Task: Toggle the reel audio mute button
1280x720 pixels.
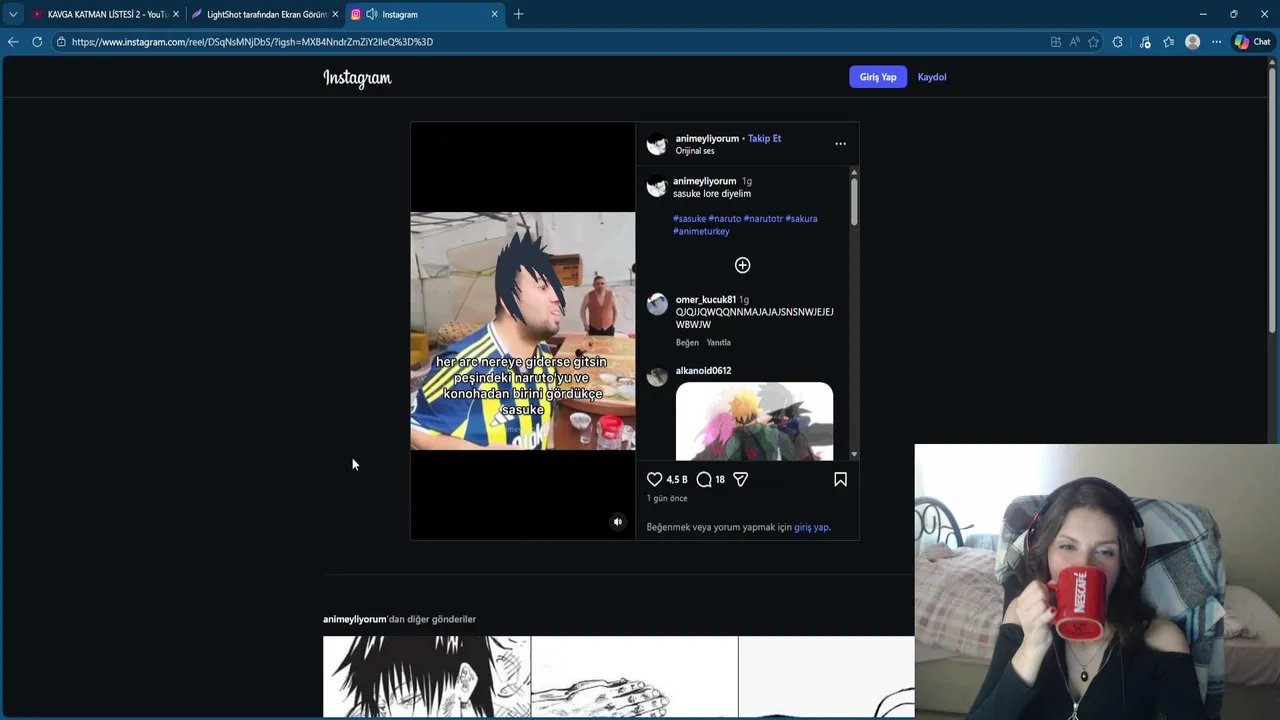Action: click(x=617, y=522)
